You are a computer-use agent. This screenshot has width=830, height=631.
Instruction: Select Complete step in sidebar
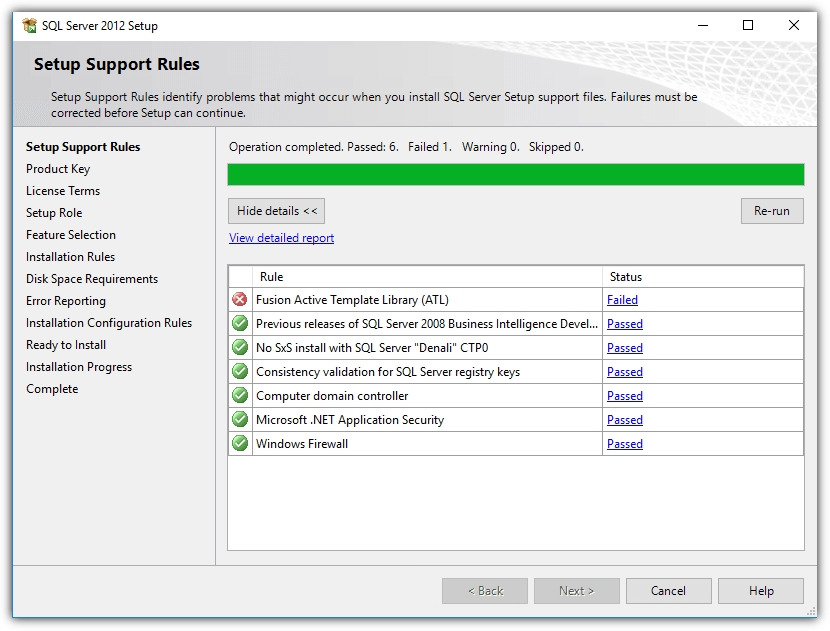pyautogui.click(x=52, y=389)
